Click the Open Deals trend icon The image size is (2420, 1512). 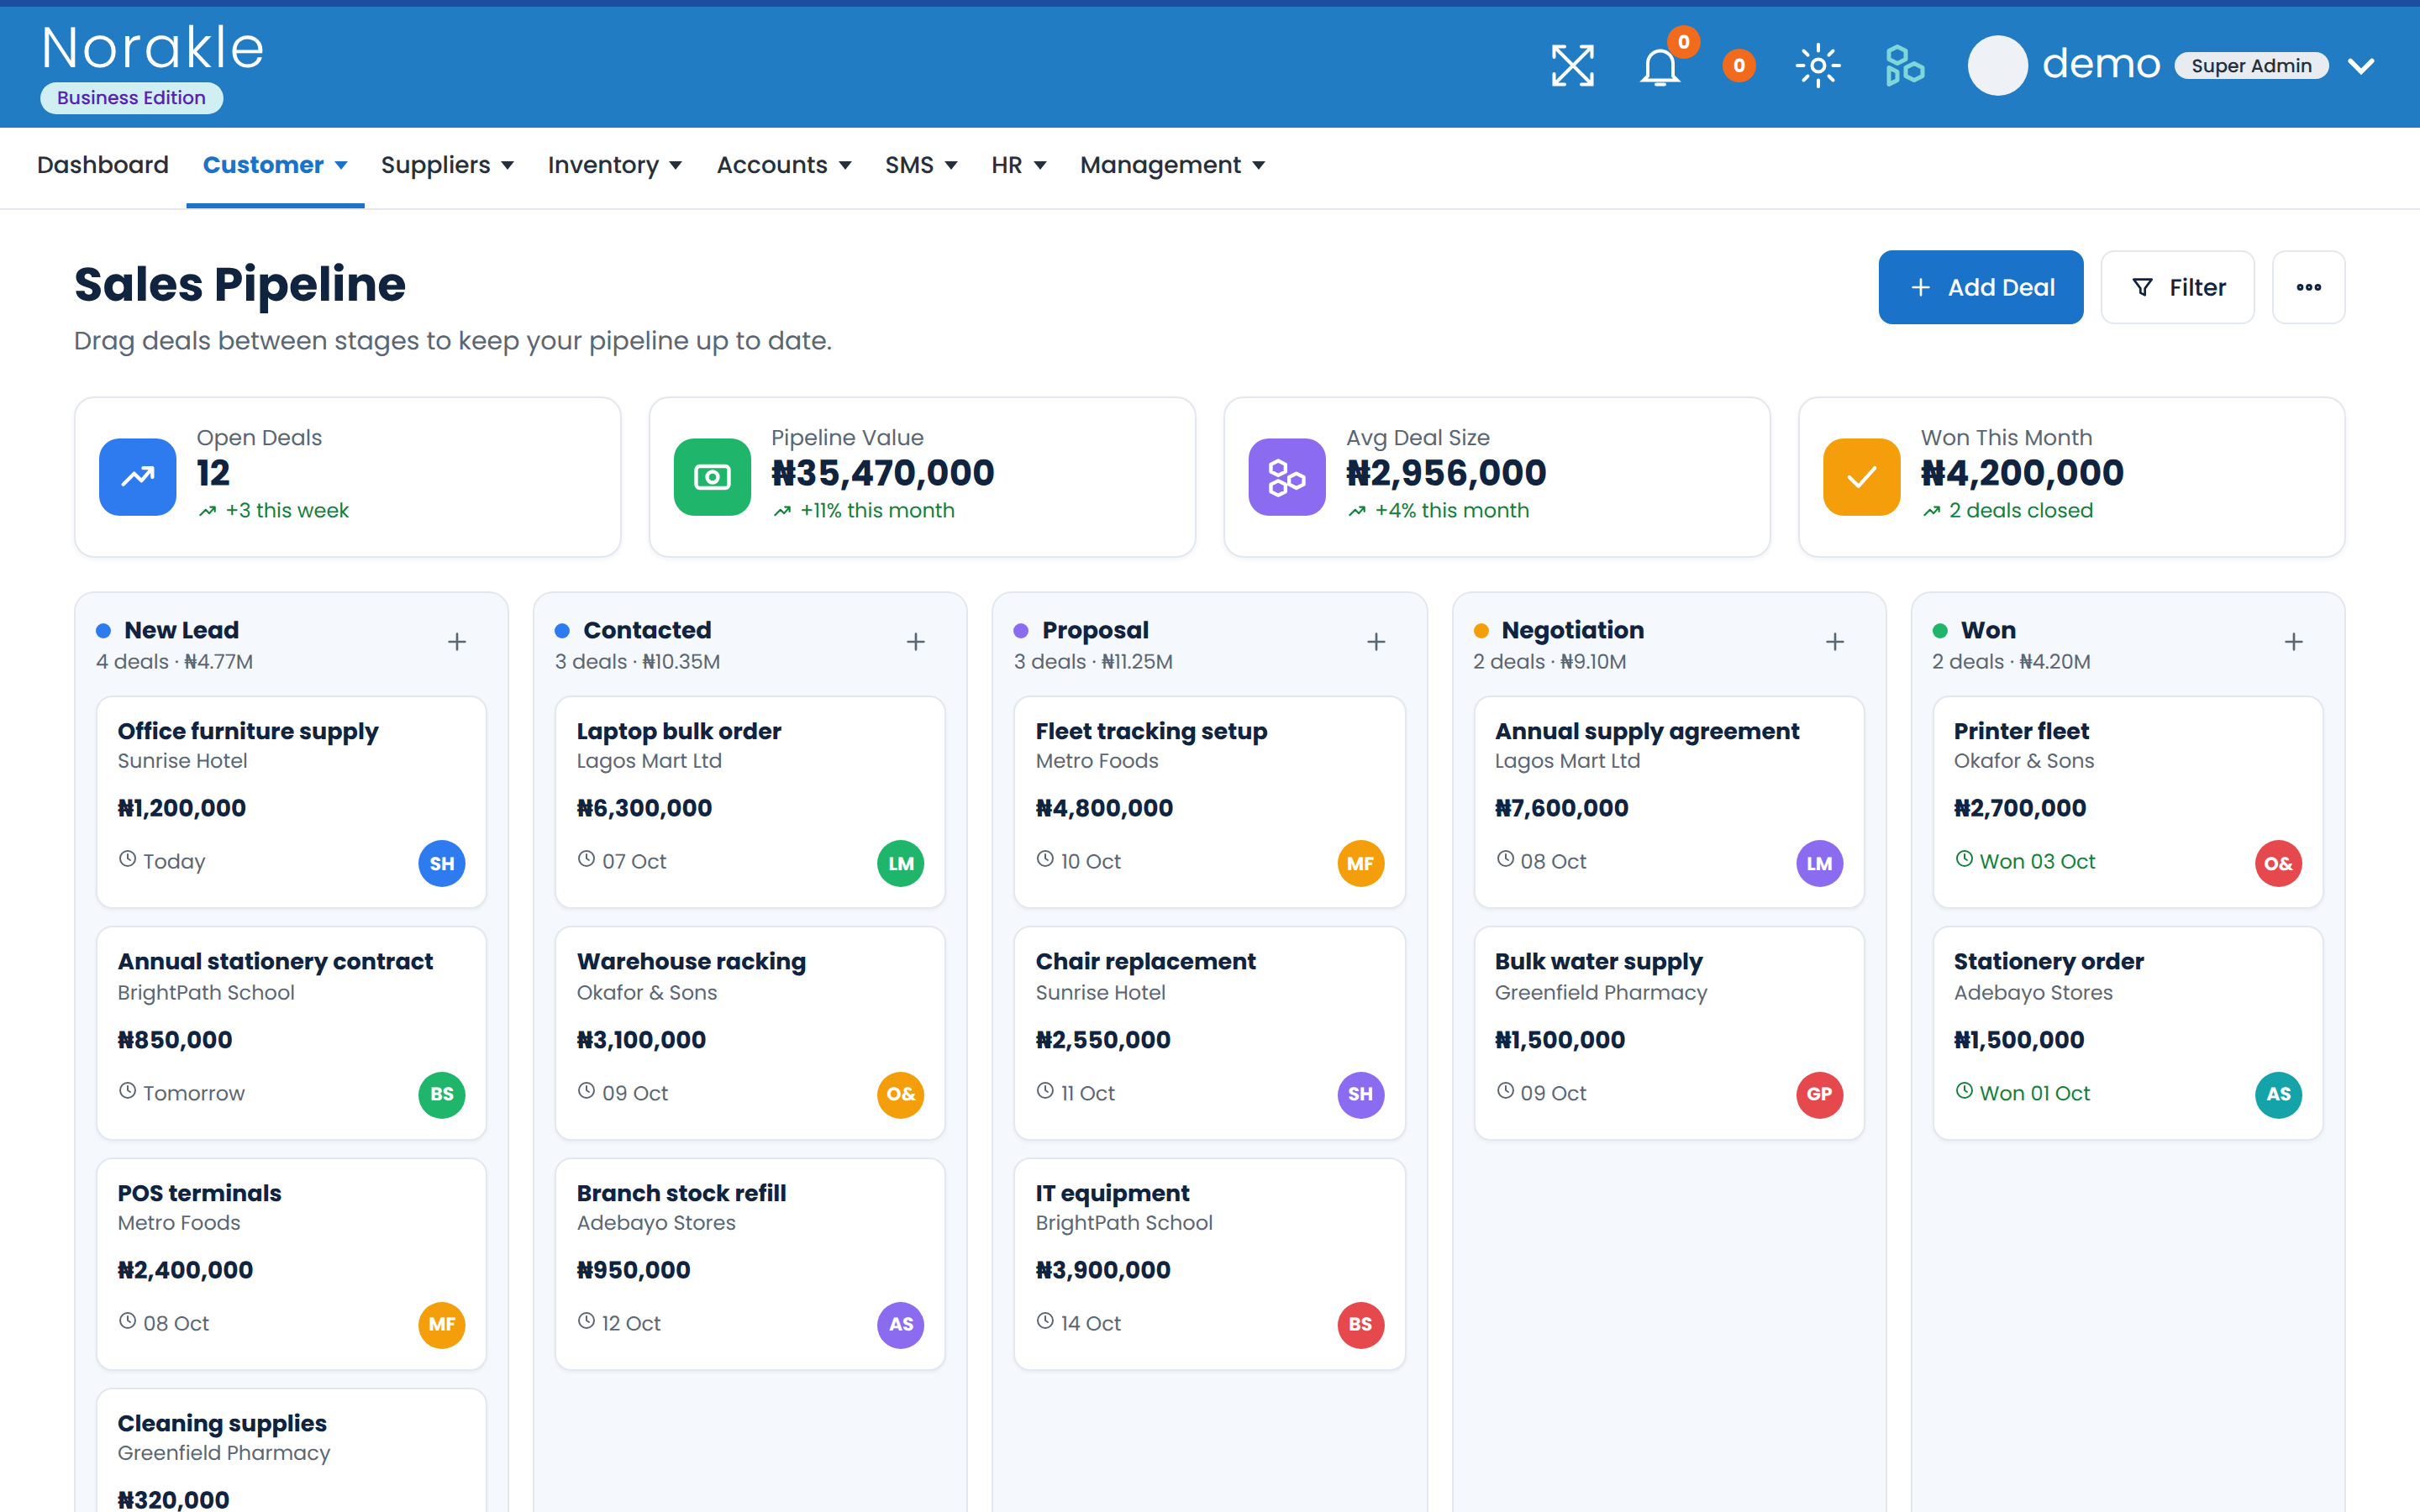coord(138,477)
